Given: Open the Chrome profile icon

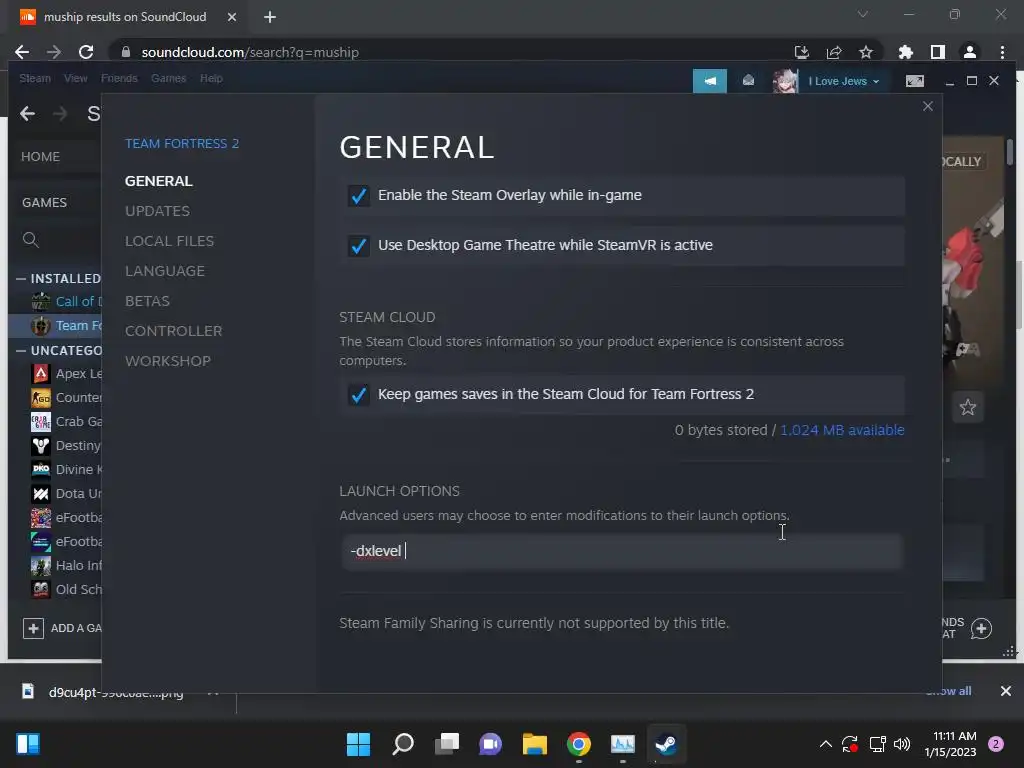Looking at the screenshot, I should point(970,52).
